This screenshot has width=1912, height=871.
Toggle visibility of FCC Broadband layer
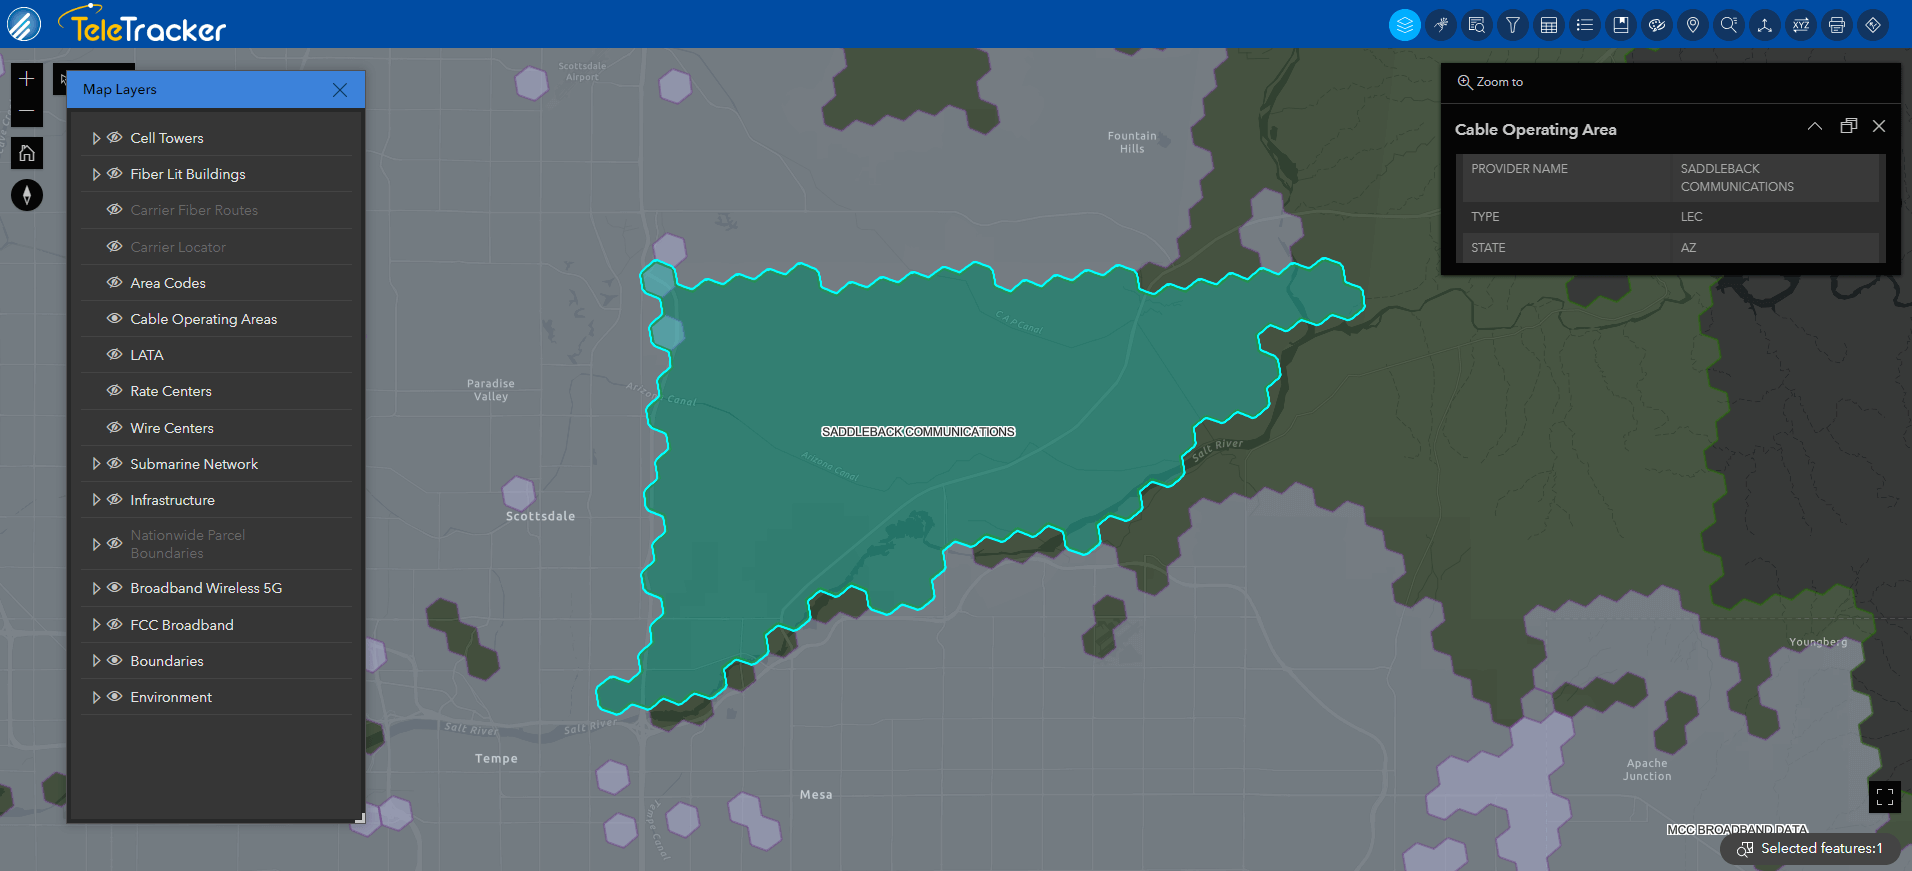[x=115, y=625]
